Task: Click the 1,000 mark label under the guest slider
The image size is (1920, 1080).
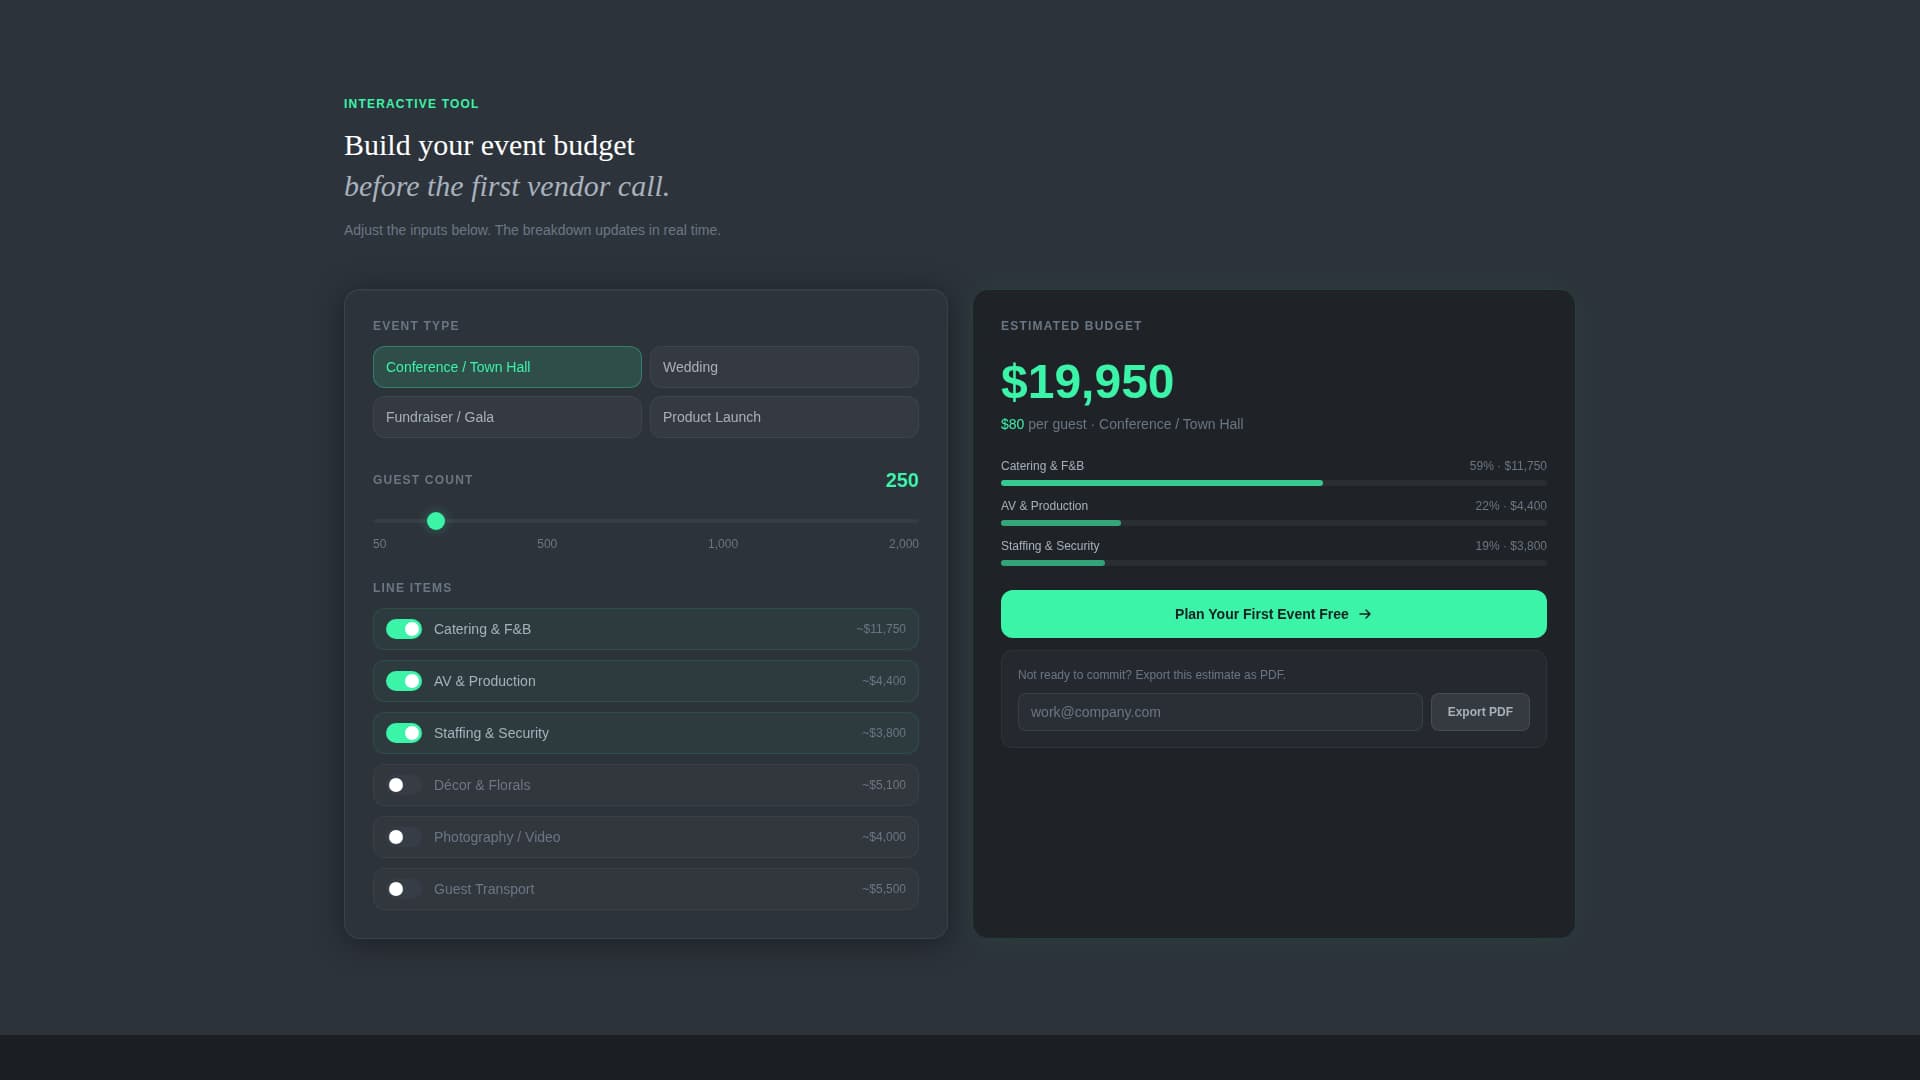Action: [x=723, y=544]
